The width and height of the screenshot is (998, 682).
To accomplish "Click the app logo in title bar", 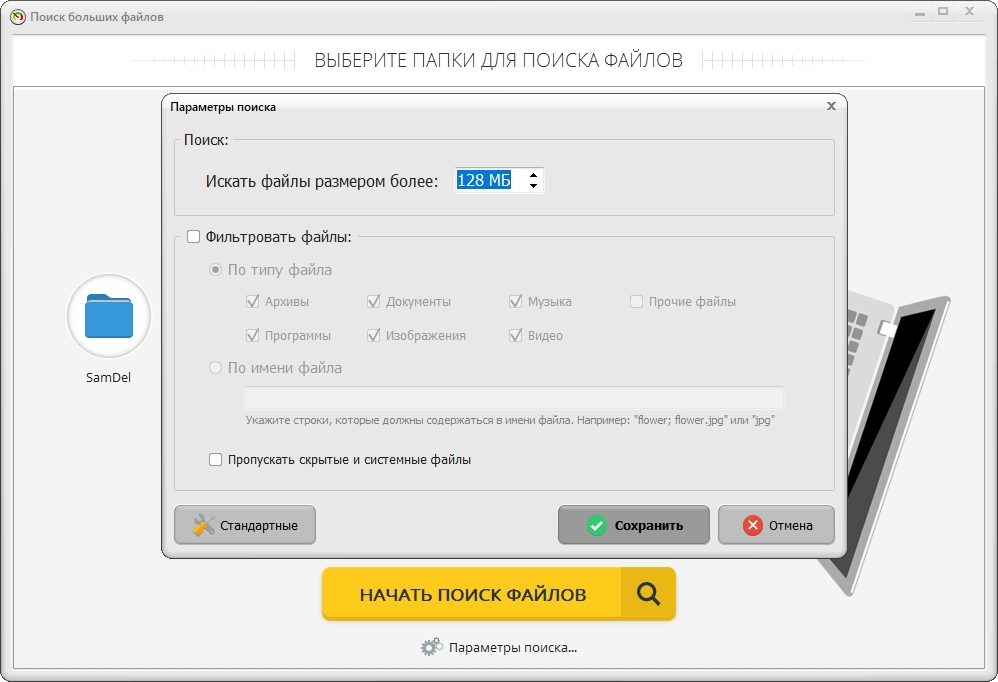I will point(17,17).
